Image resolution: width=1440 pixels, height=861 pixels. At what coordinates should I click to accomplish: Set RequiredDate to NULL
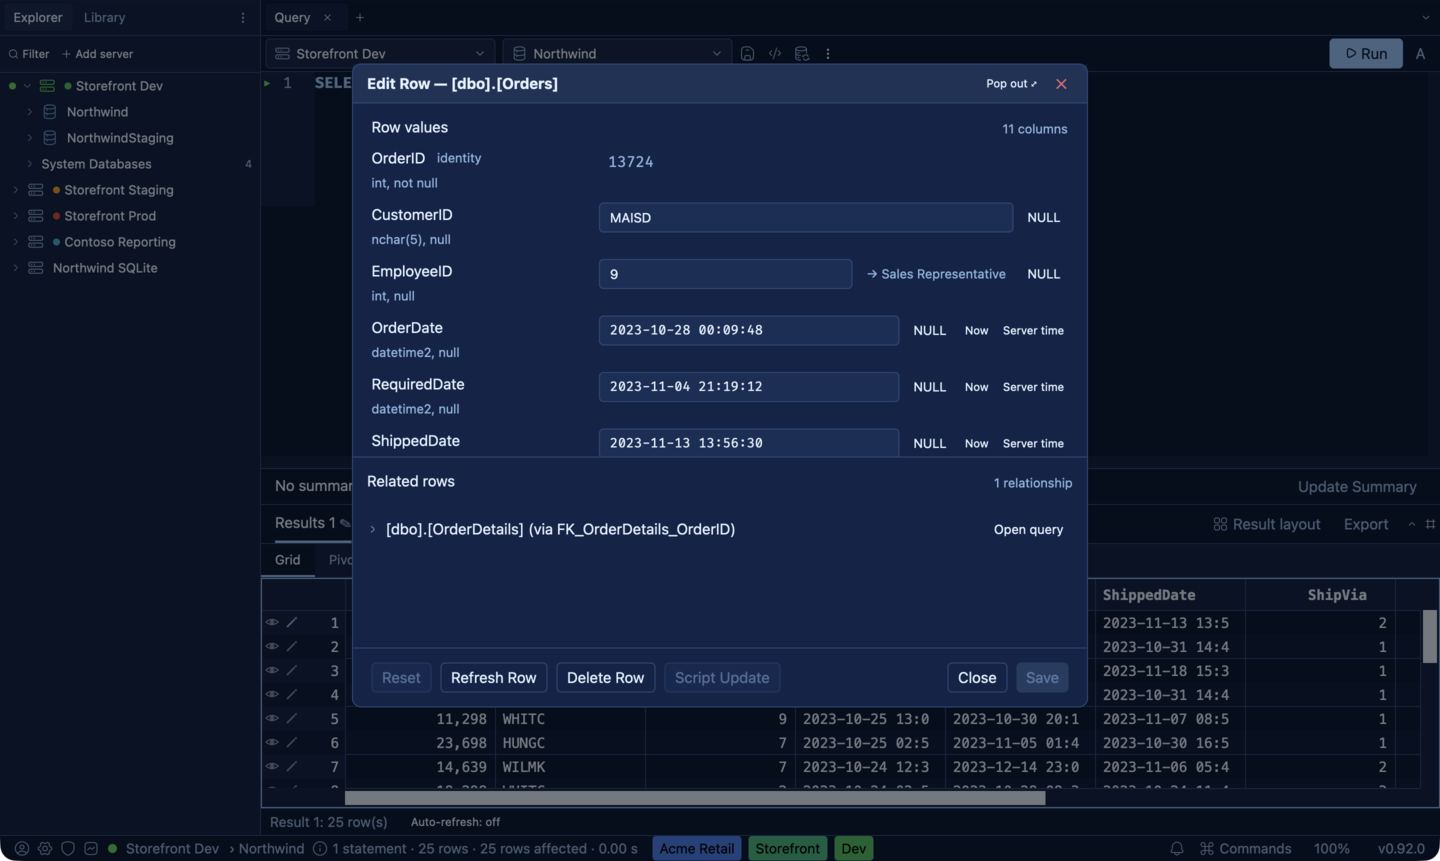(929, 387)
